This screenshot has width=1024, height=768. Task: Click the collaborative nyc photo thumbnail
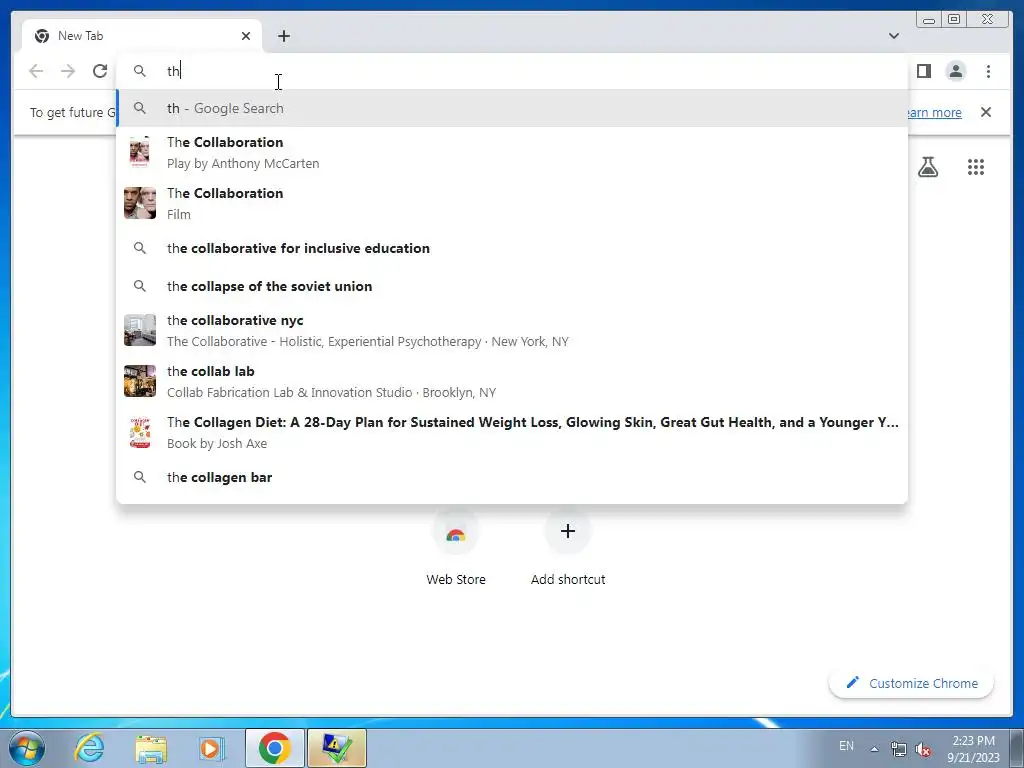[x=140, y=330]
